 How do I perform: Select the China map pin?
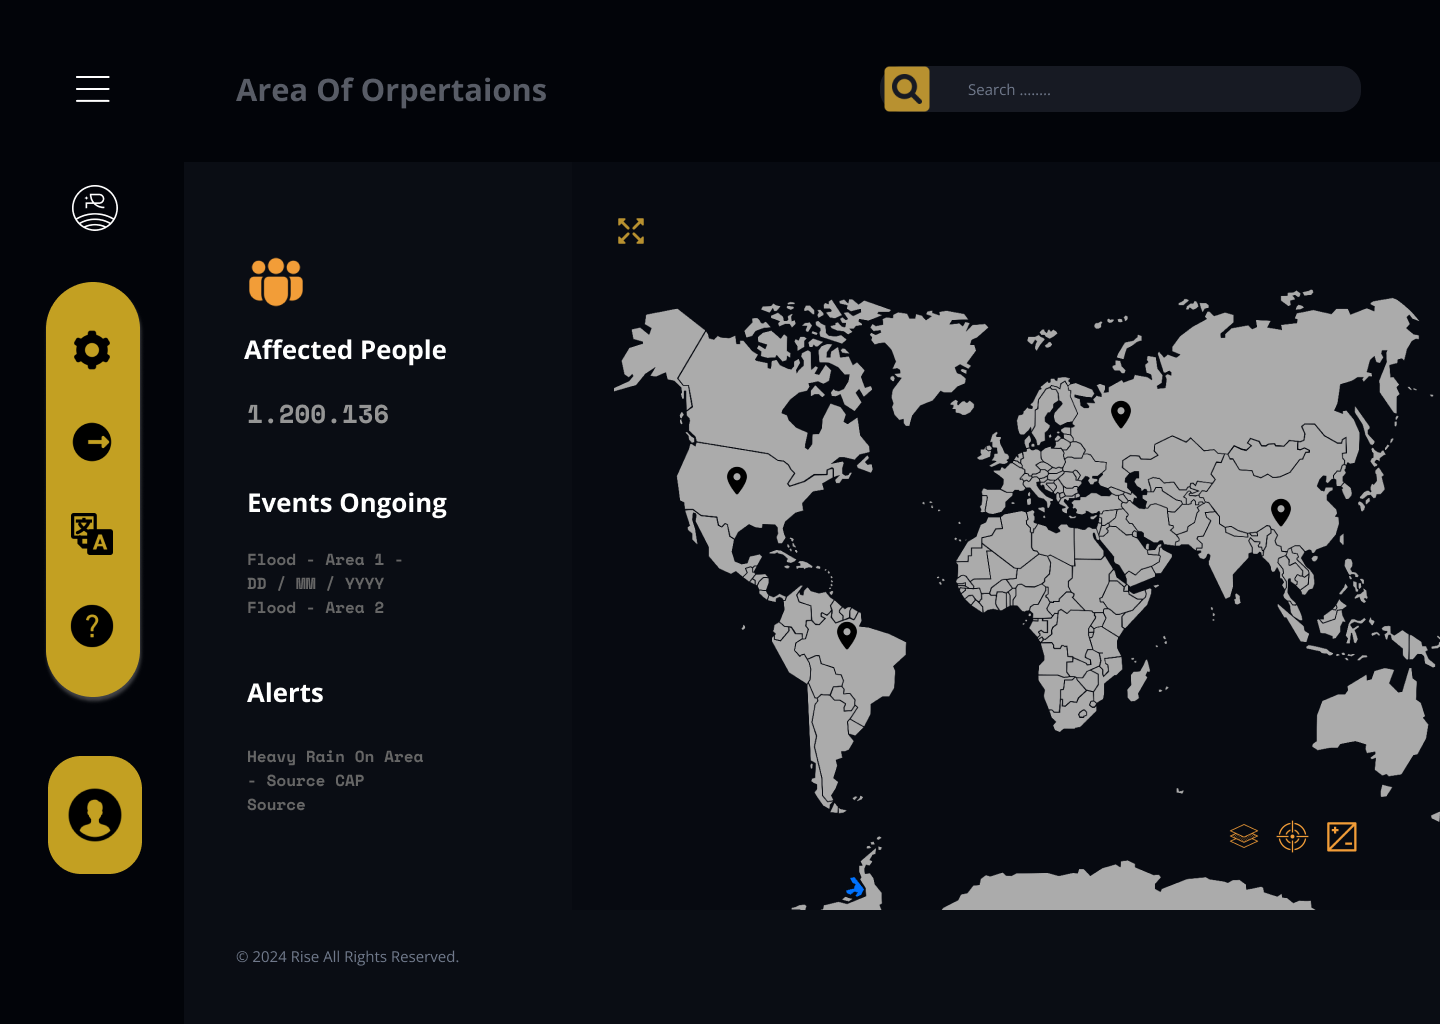(1281, 512)
